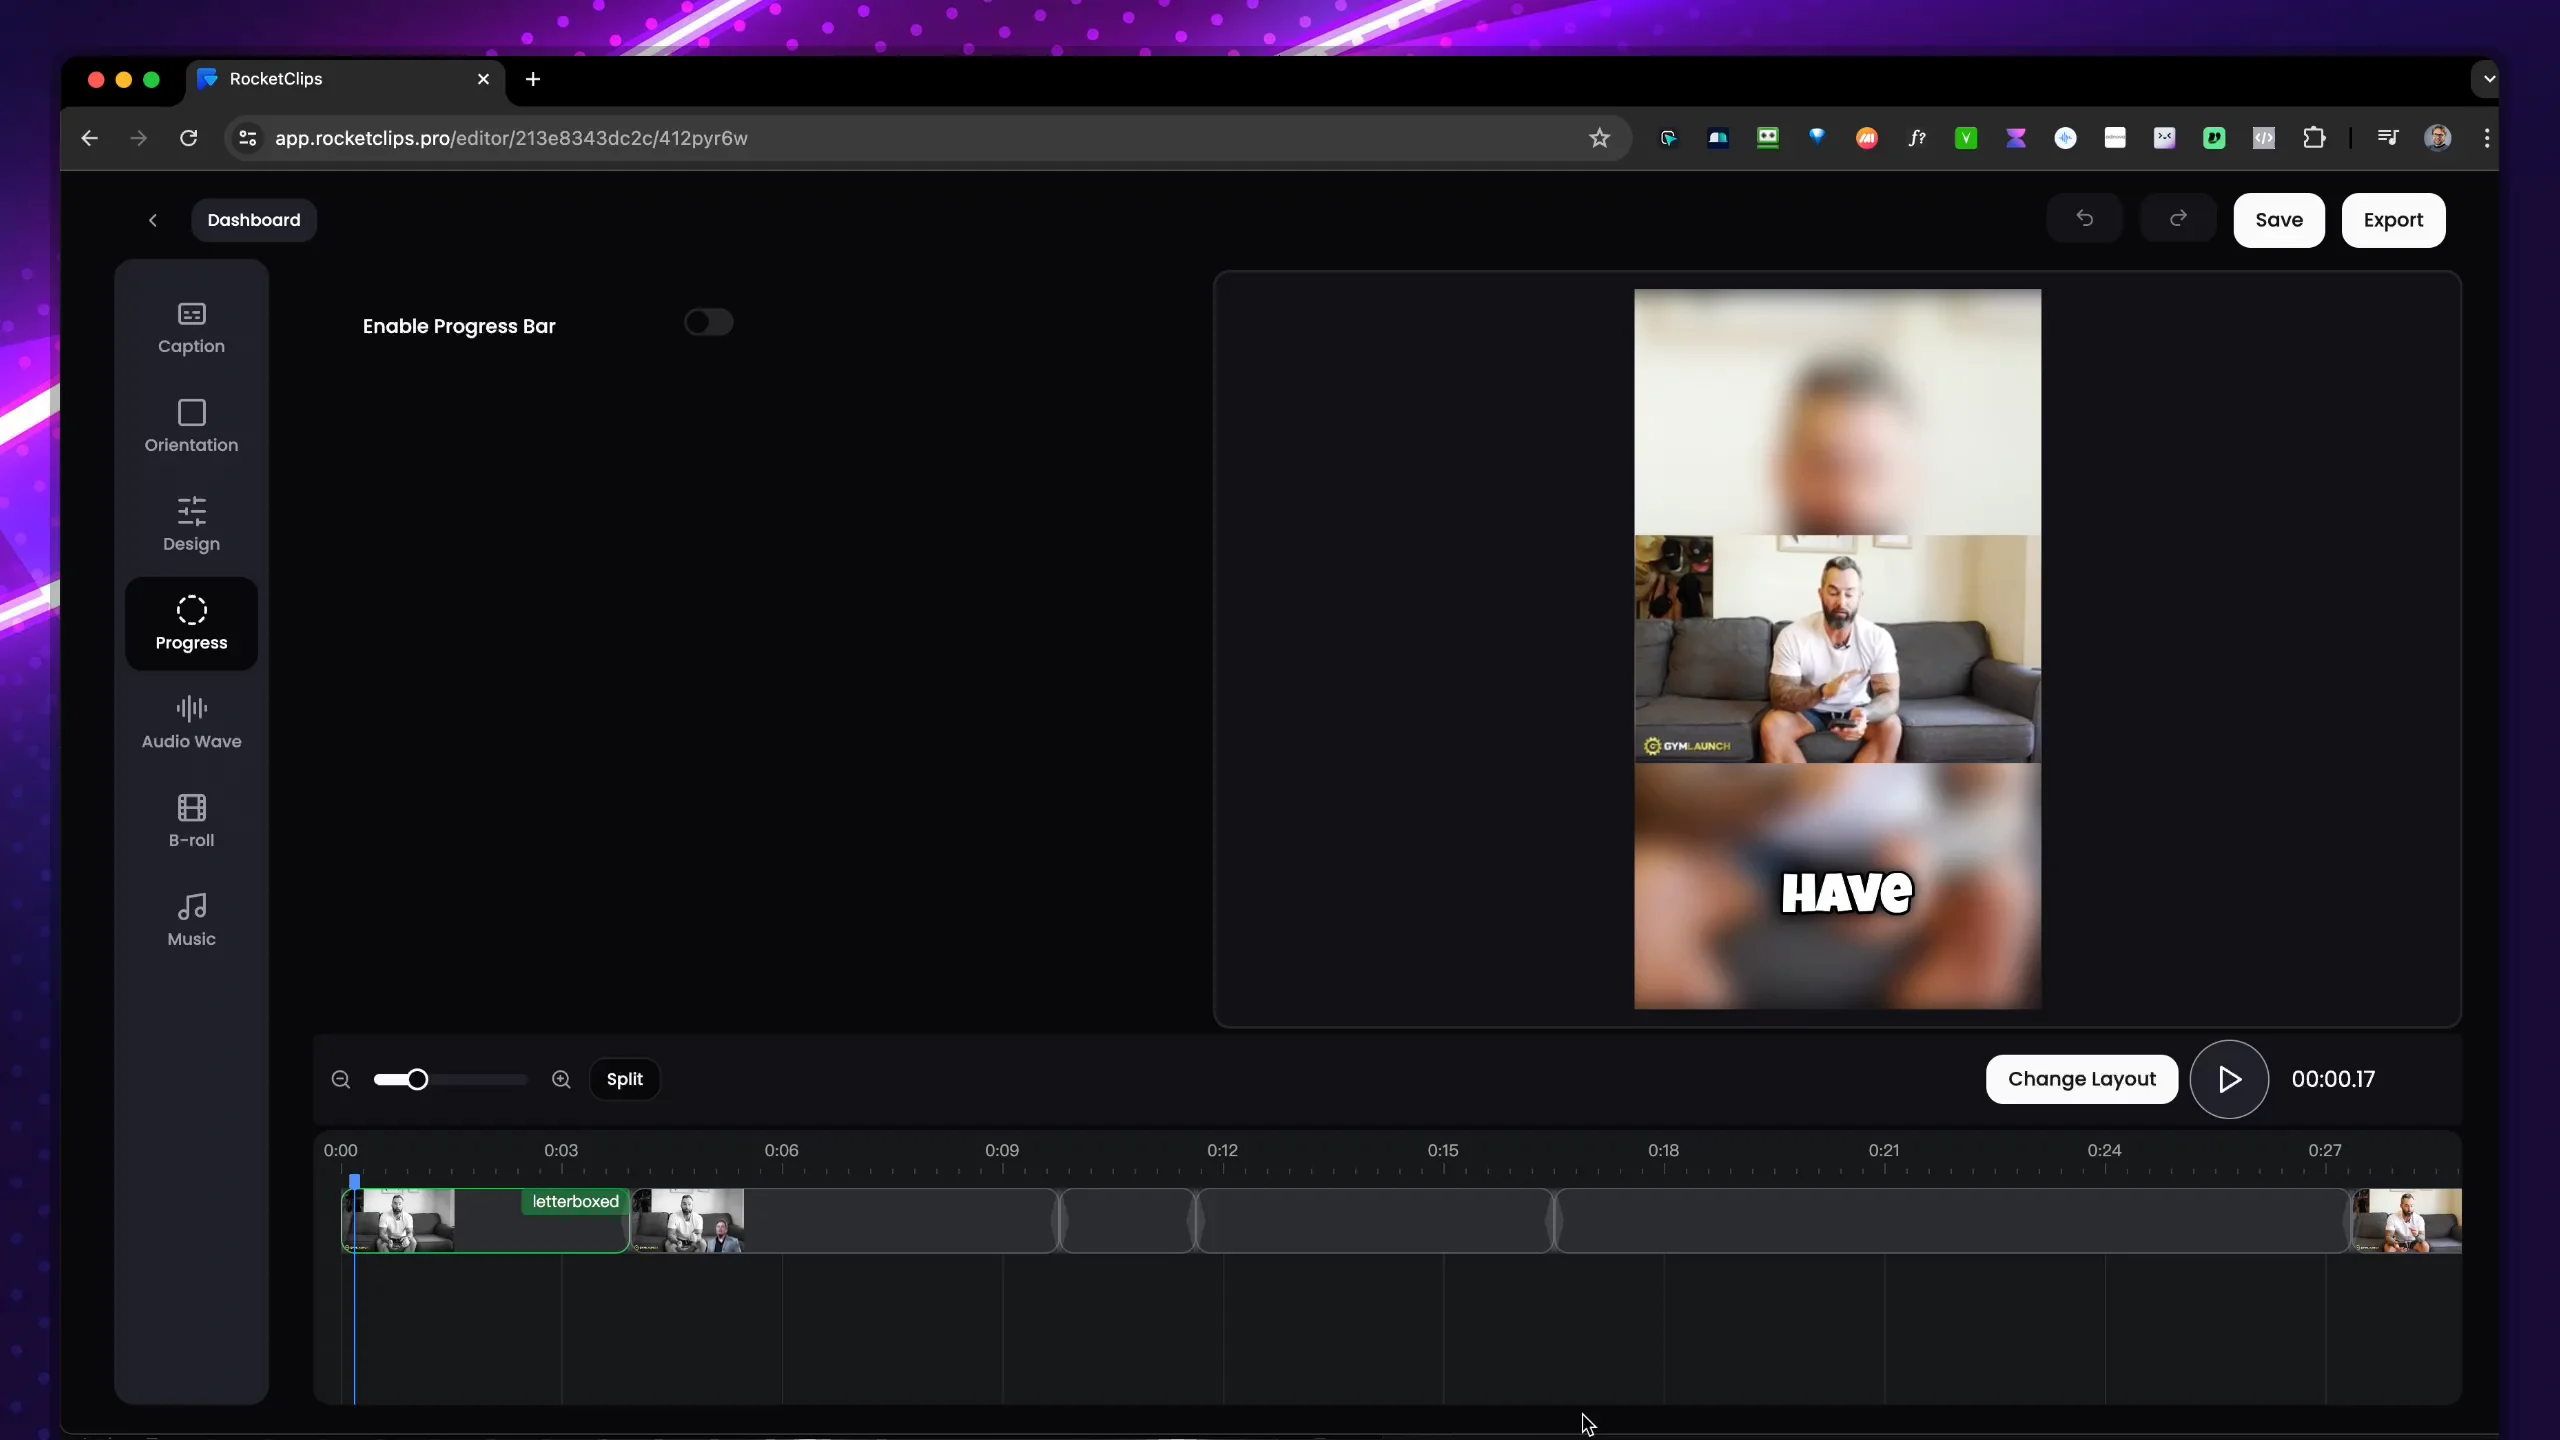Select the Orientation tool
The image size is (2560, 1440).
191,425
